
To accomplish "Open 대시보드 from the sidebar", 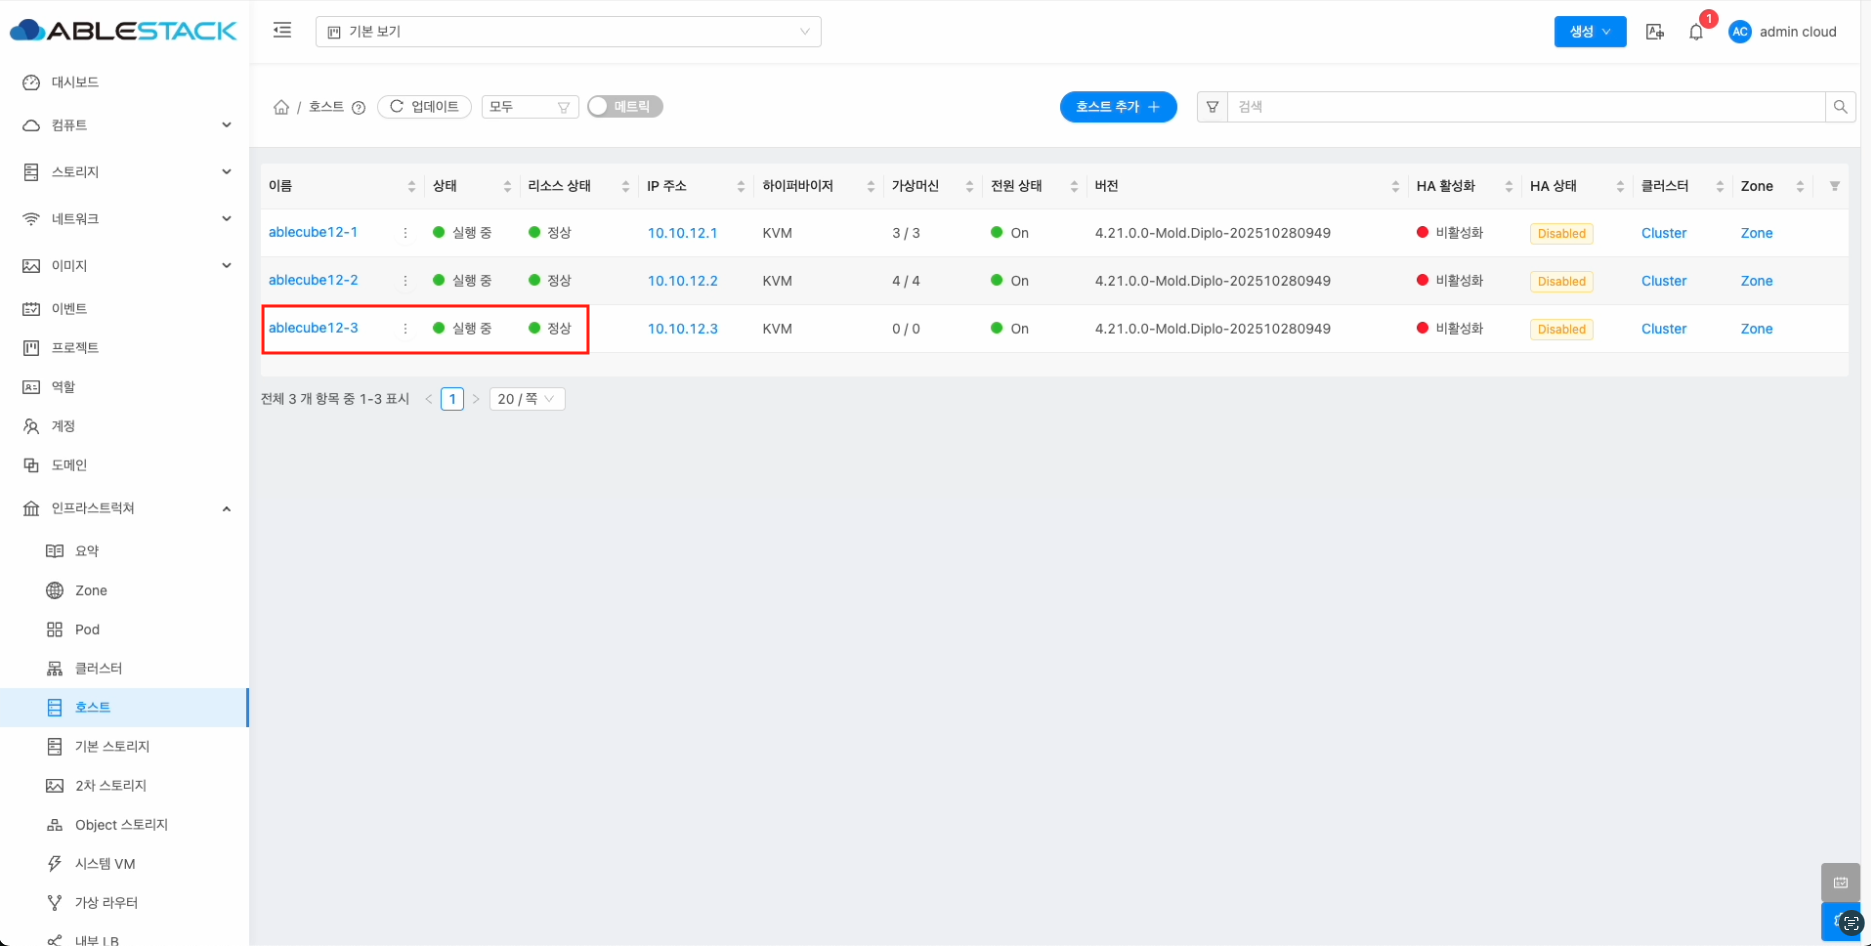I will pyautogui.click(x=75, y=82).
